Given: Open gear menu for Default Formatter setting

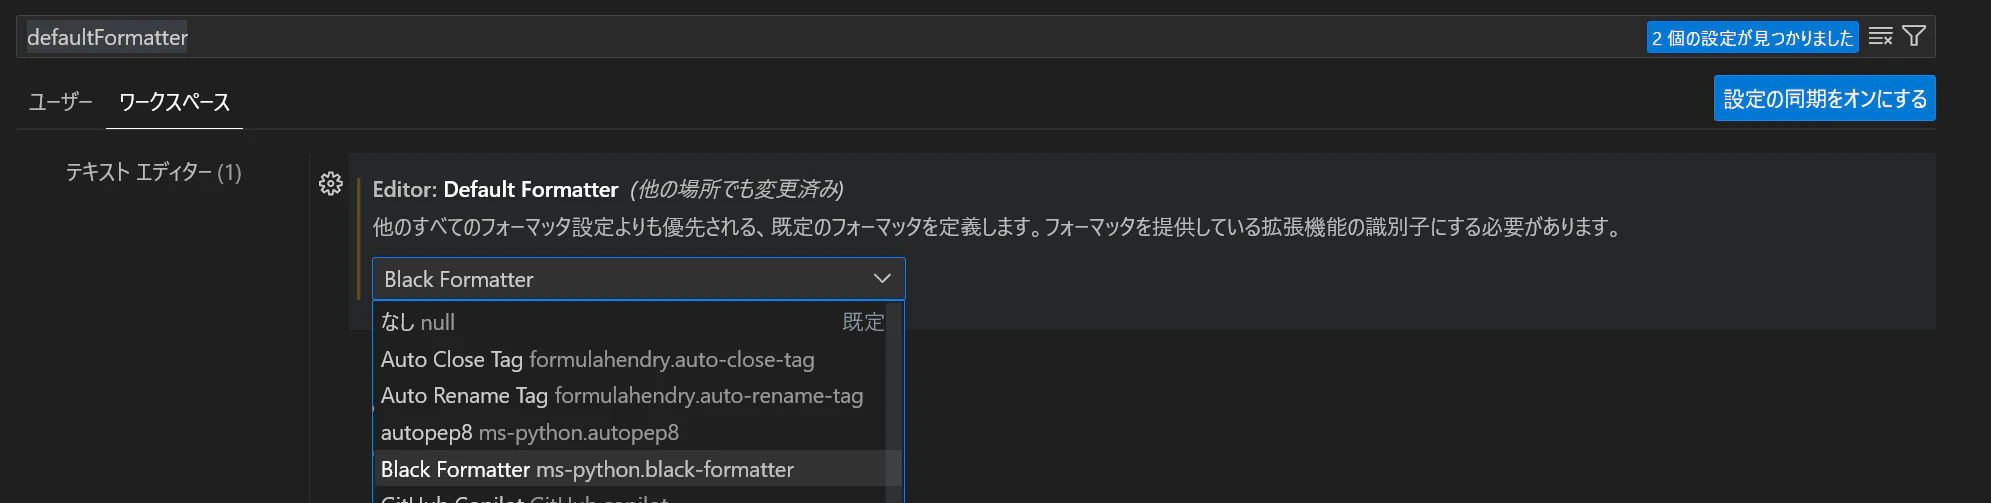Looking at the screenshot, I should coord(331,184).
